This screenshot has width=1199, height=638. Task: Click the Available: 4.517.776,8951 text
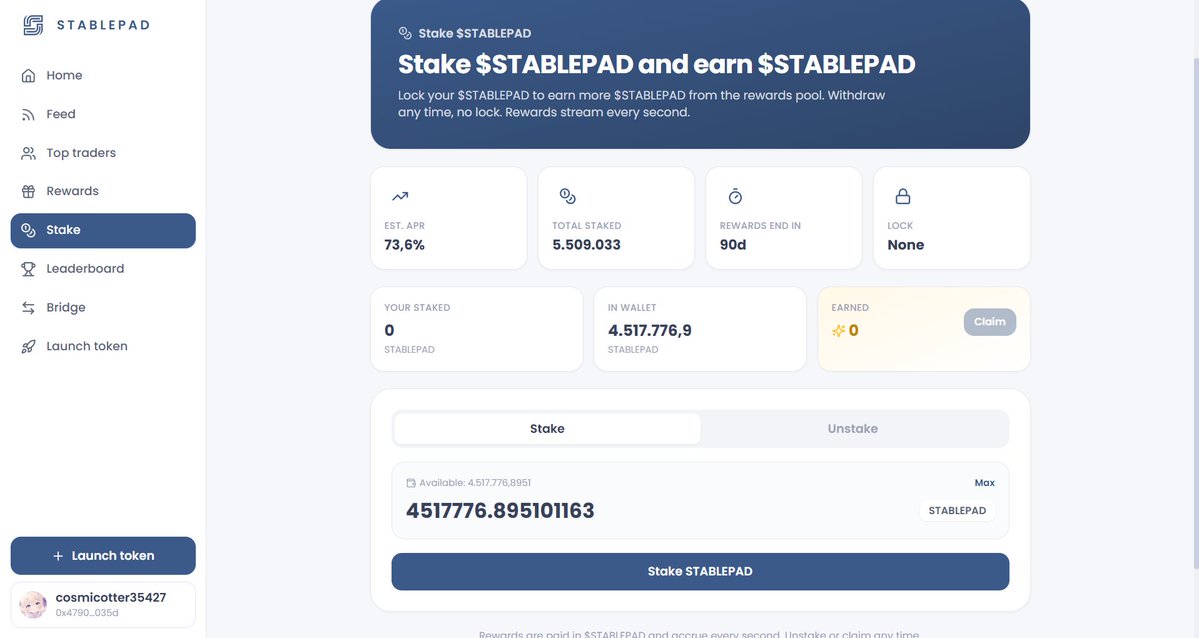[x=475, y=483]
